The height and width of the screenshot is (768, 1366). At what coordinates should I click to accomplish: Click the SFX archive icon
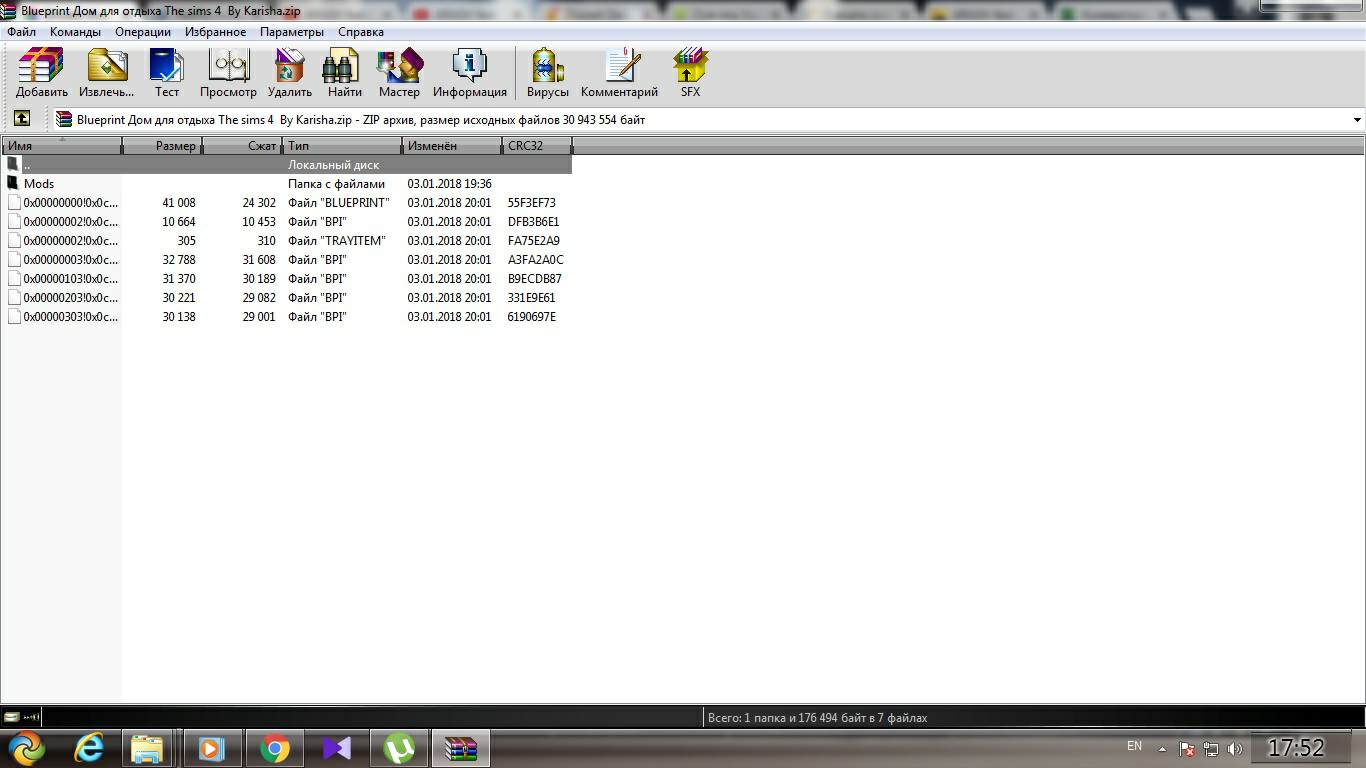(690, 72)
